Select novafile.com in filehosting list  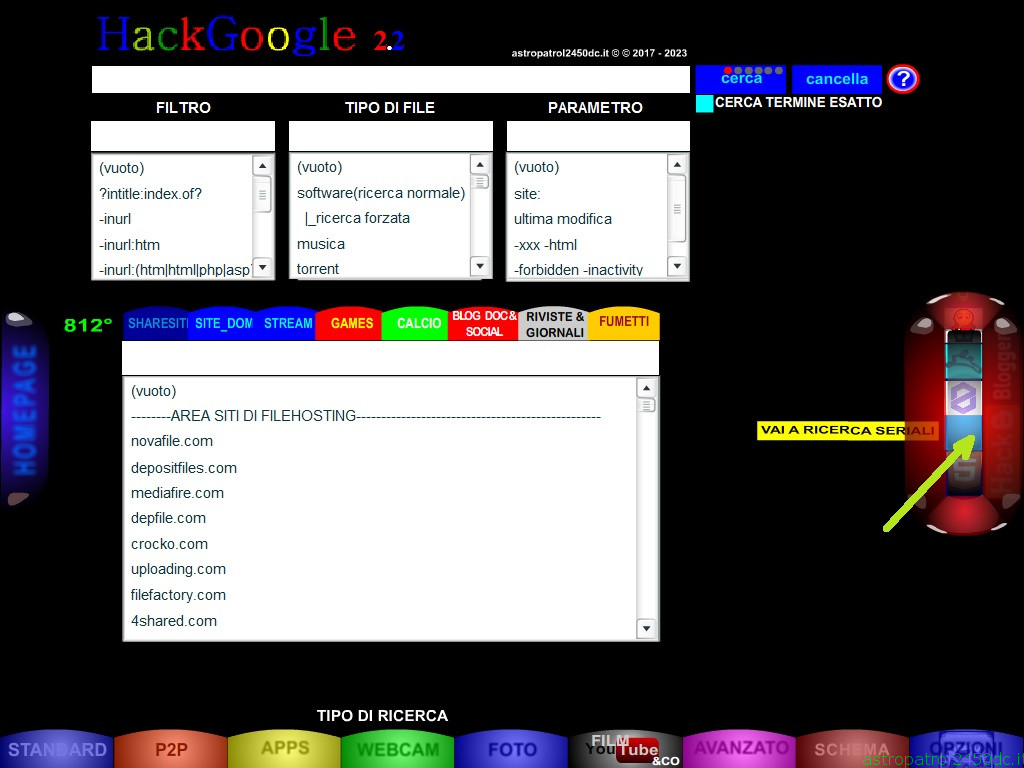172,441
